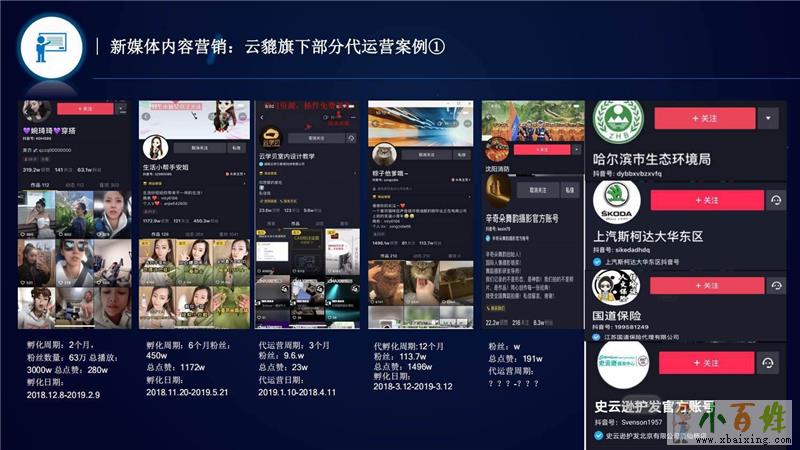Expand dropdown arrow next to Harbin follow button

[768, 118]
